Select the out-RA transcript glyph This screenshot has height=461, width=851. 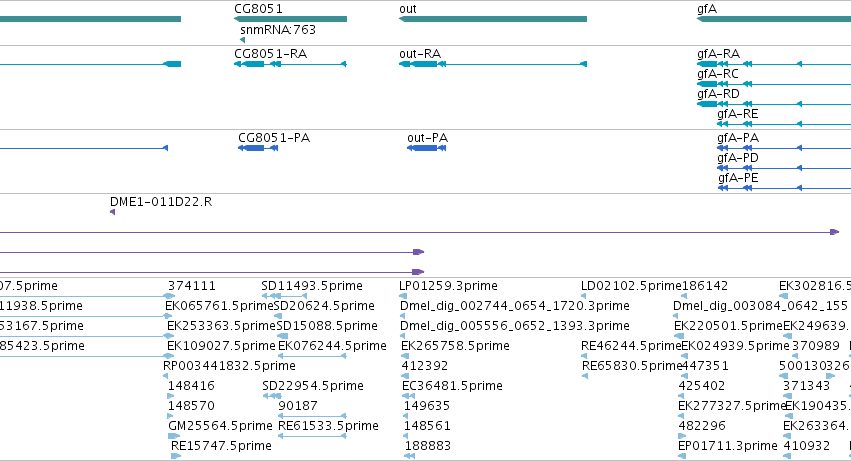coord(493,64)
